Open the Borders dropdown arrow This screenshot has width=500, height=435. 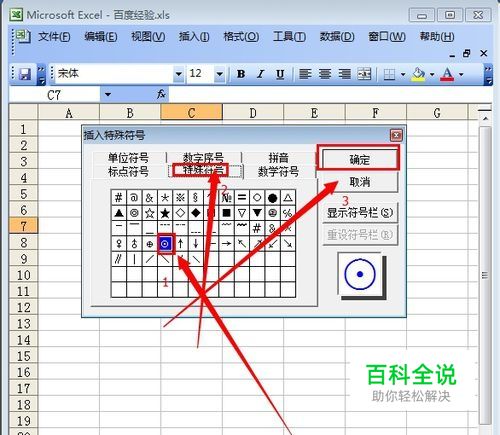[x=403, y=74]
